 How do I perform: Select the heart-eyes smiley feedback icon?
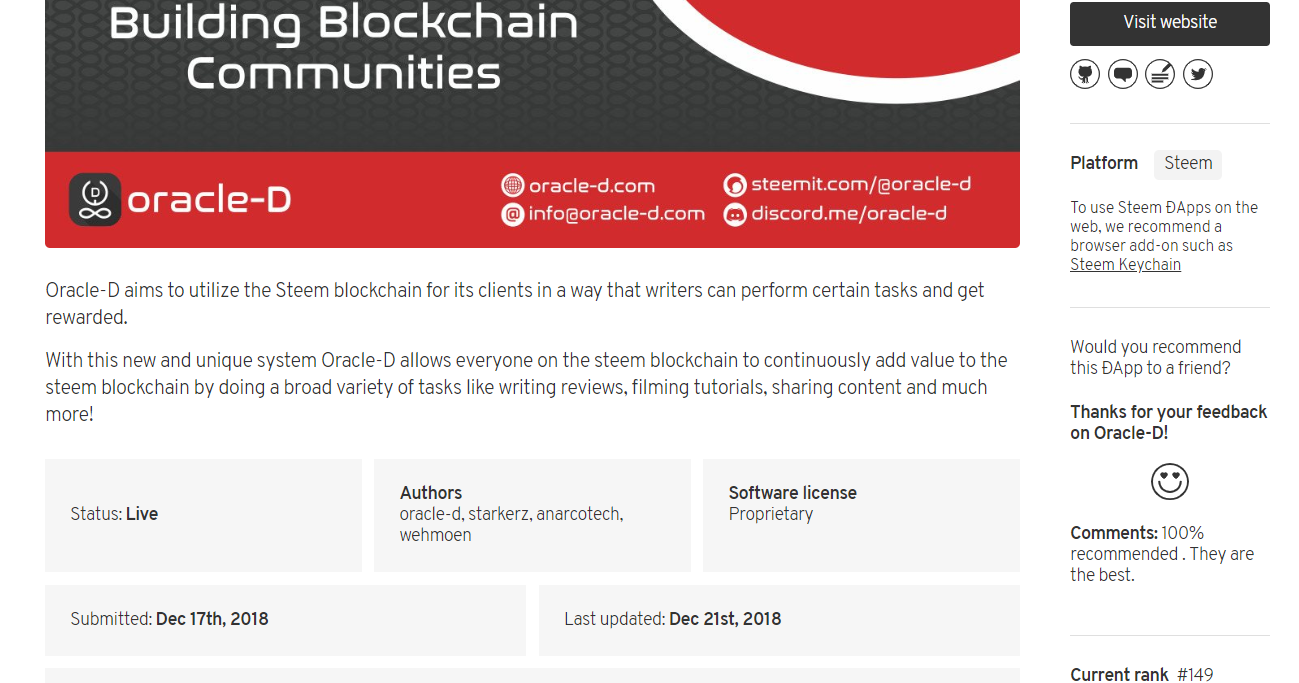point(1170,481)
